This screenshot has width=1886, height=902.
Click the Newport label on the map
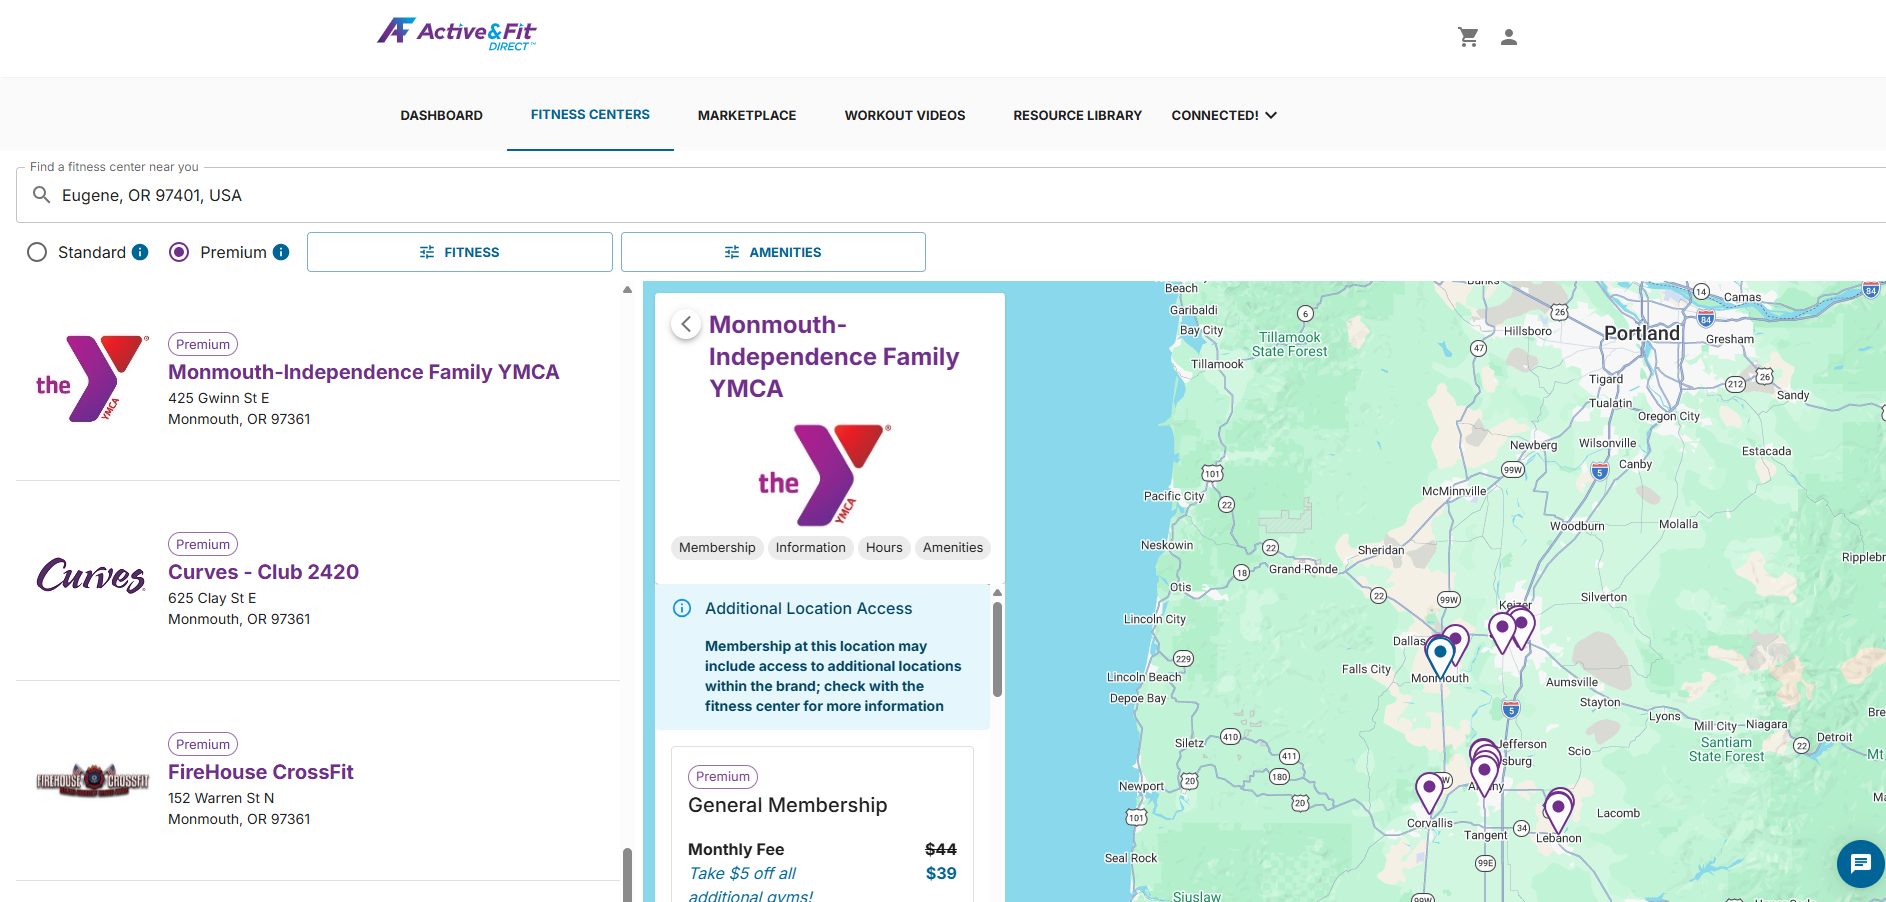[1141, 786]
